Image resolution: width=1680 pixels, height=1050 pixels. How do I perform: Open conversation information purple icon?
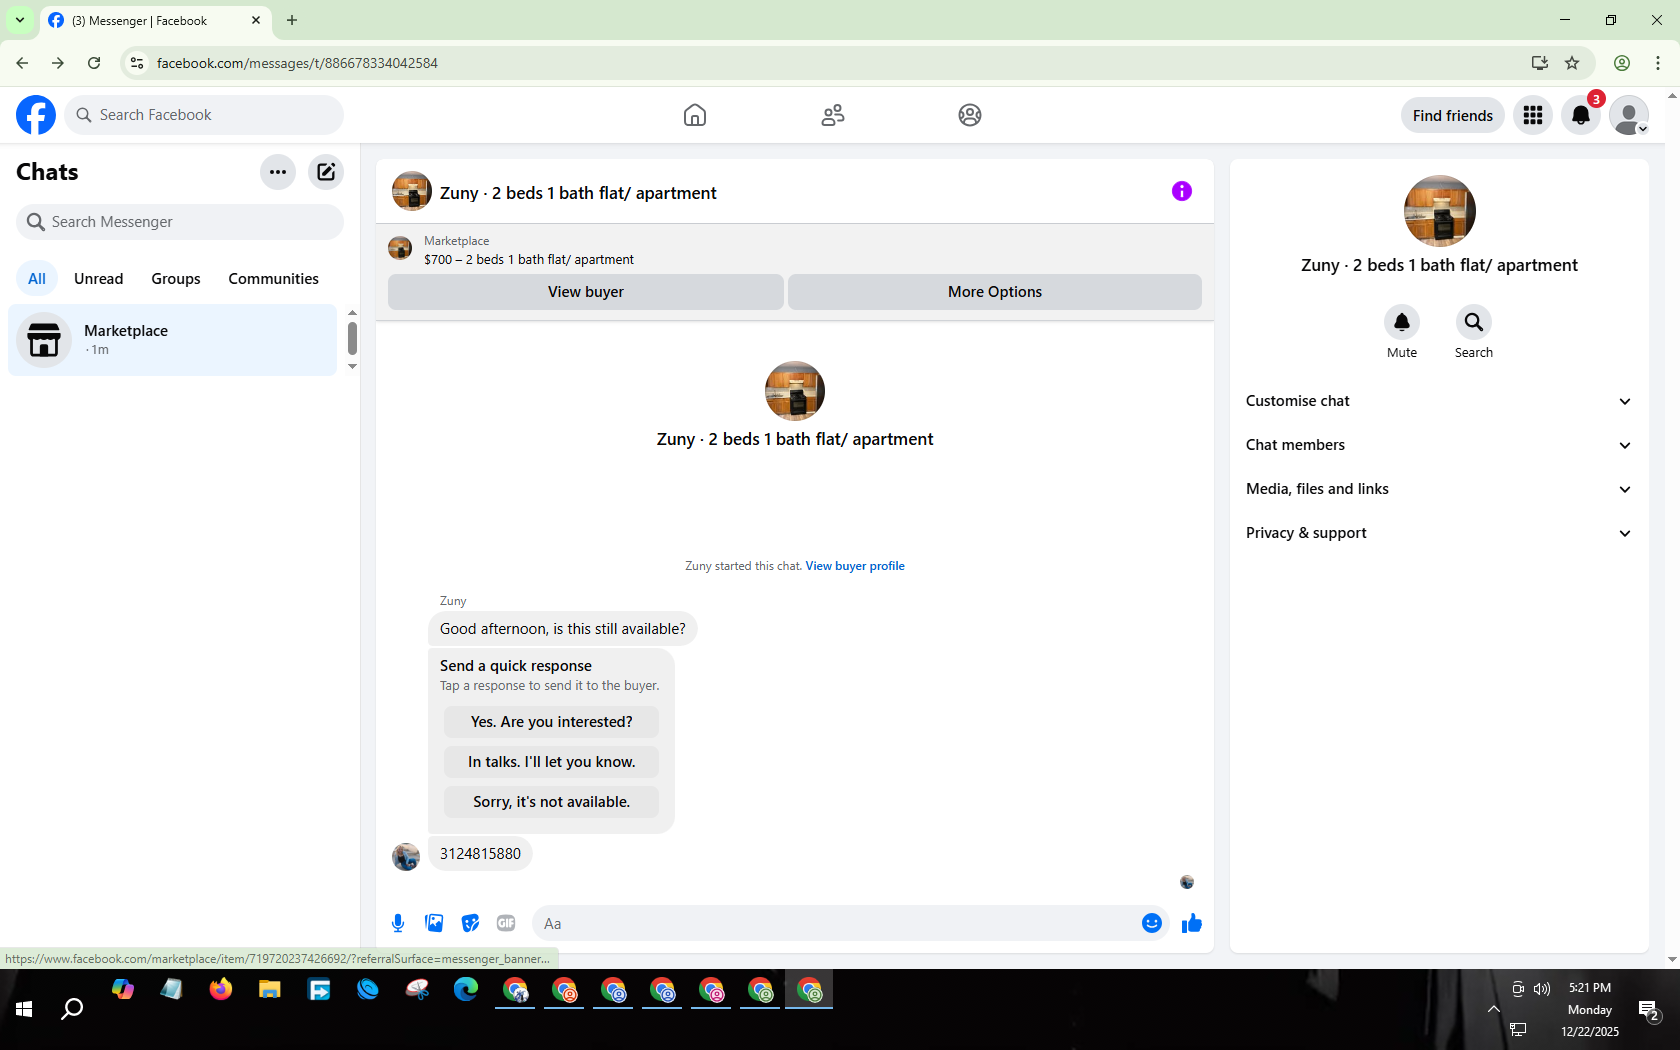(x=1182, y=191)
